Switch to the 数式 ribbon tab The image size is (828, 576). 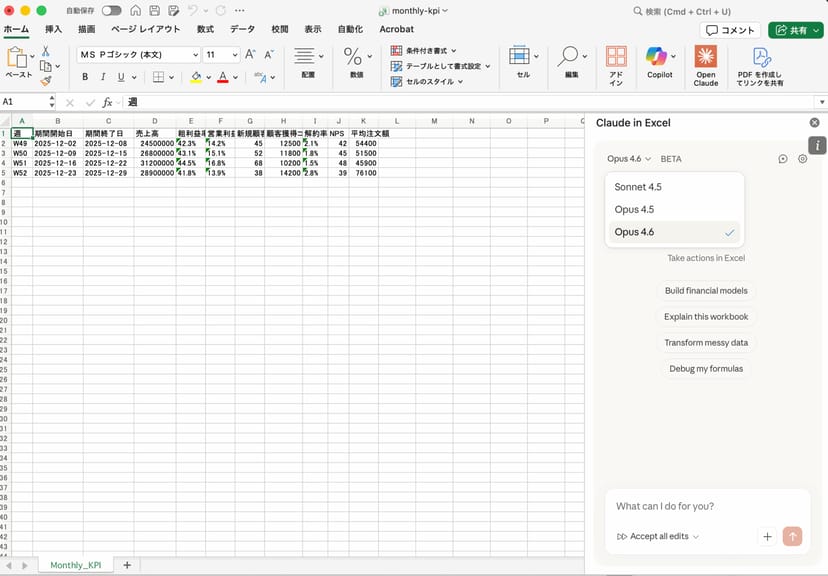point(205,29)
